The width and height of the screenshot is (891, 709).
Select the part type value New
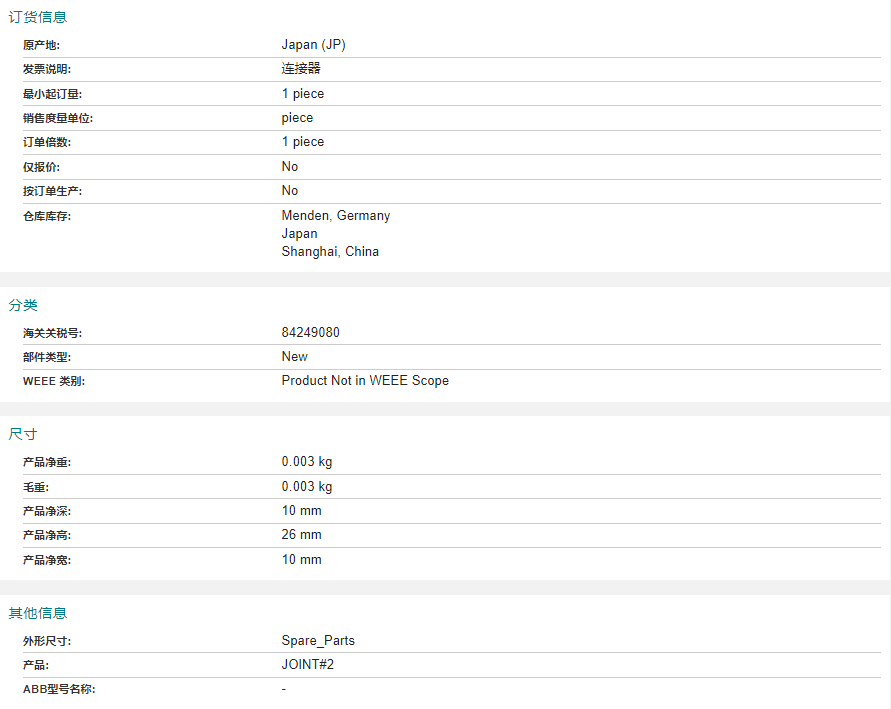(x=295, y=356)
